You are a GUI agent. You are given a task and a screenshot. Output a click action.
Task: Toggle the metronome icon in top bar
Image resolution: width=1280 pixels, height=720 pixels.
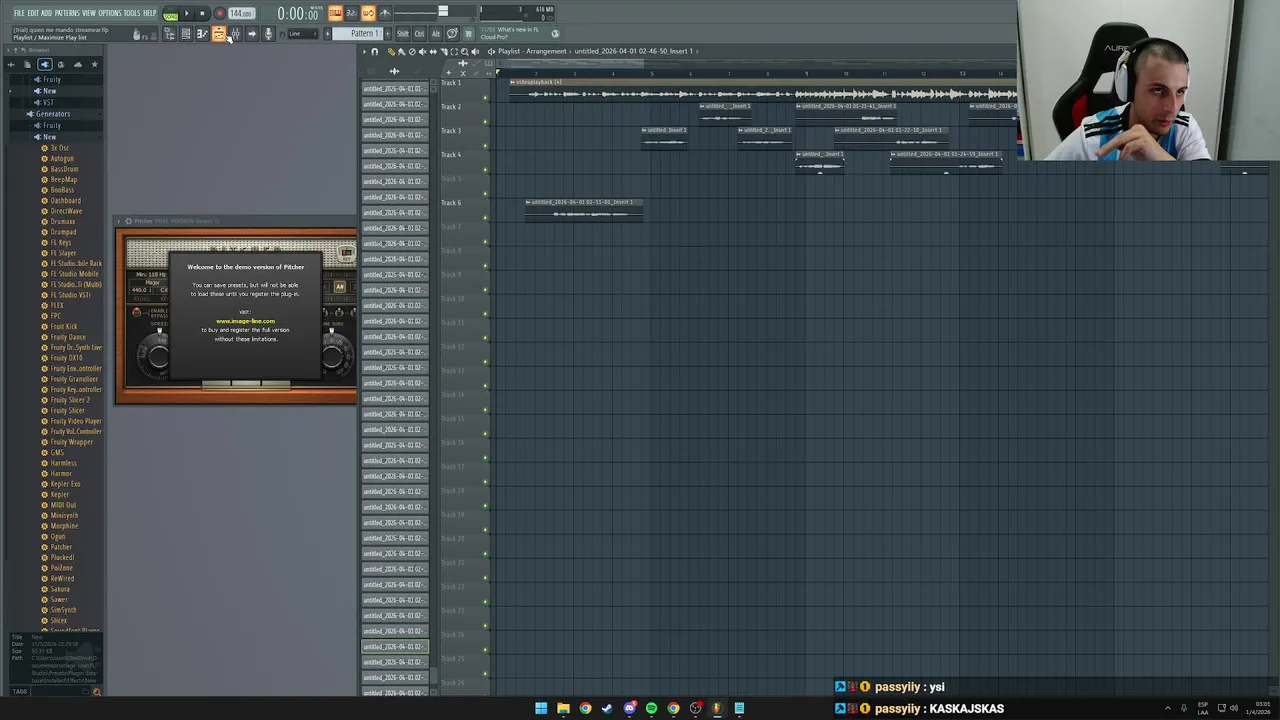pos(384,13)
